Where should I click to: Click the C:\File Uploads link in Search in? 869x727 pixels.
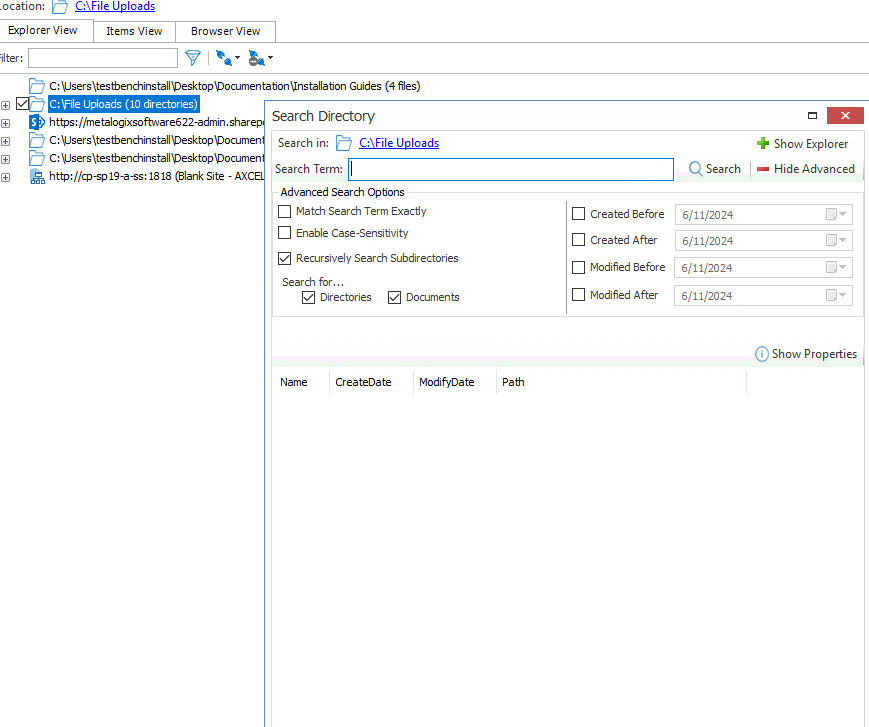(398, 143)
